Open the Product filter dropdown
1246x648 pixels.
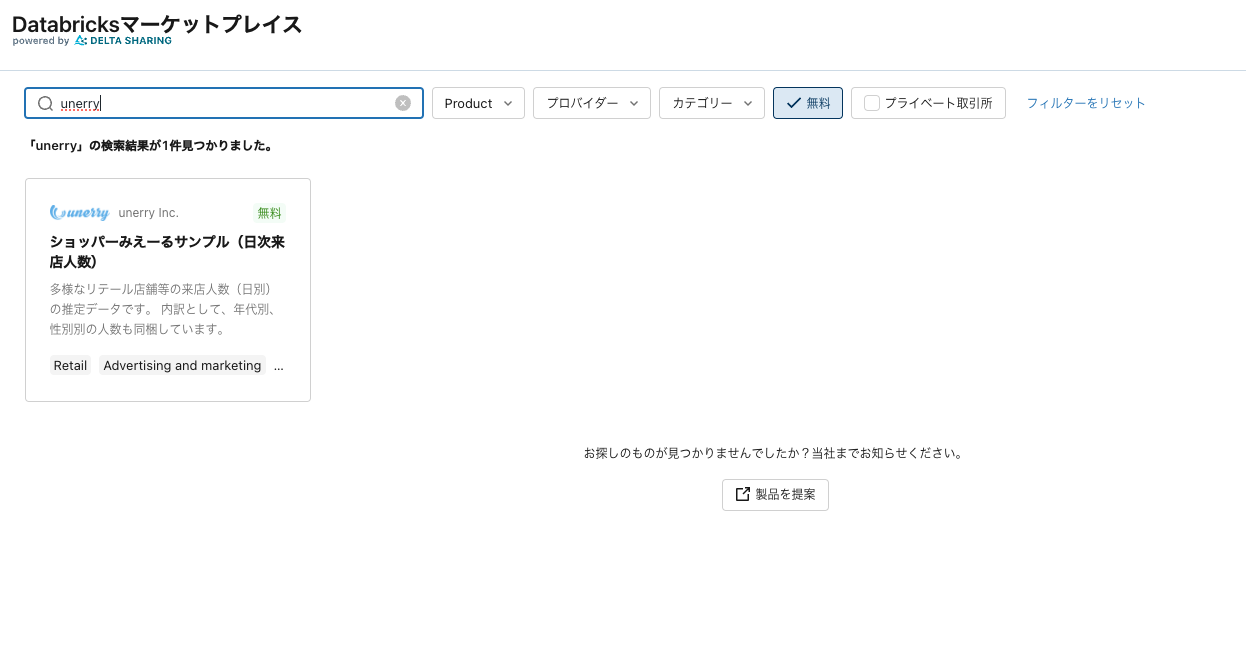[x=478, y=103]
